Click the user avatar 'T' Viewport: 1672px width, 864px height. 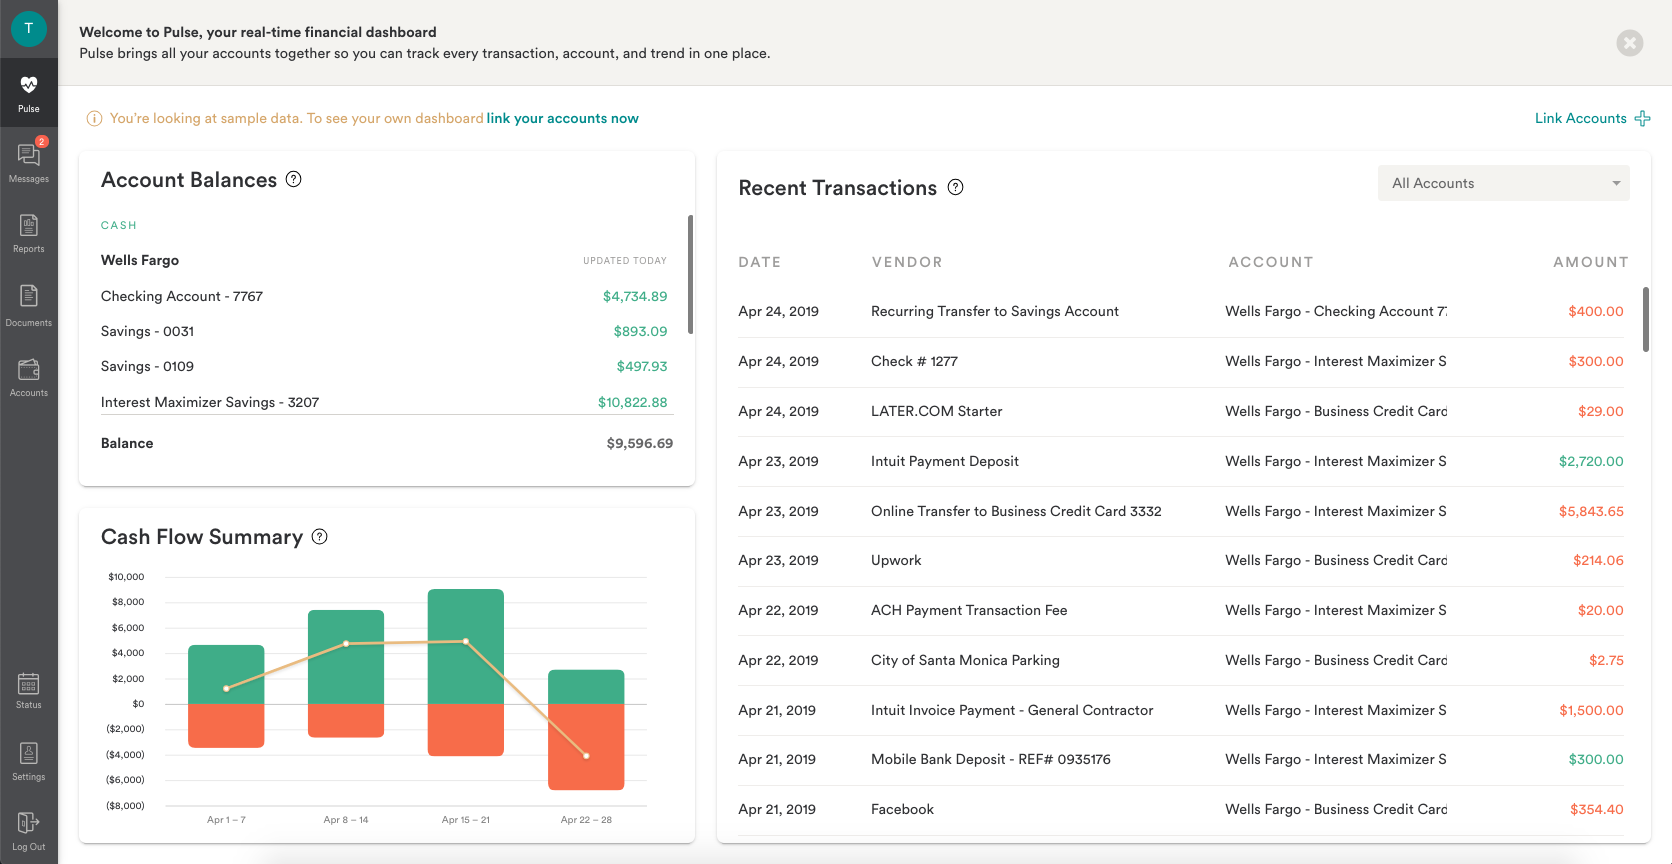pos(28,28)
